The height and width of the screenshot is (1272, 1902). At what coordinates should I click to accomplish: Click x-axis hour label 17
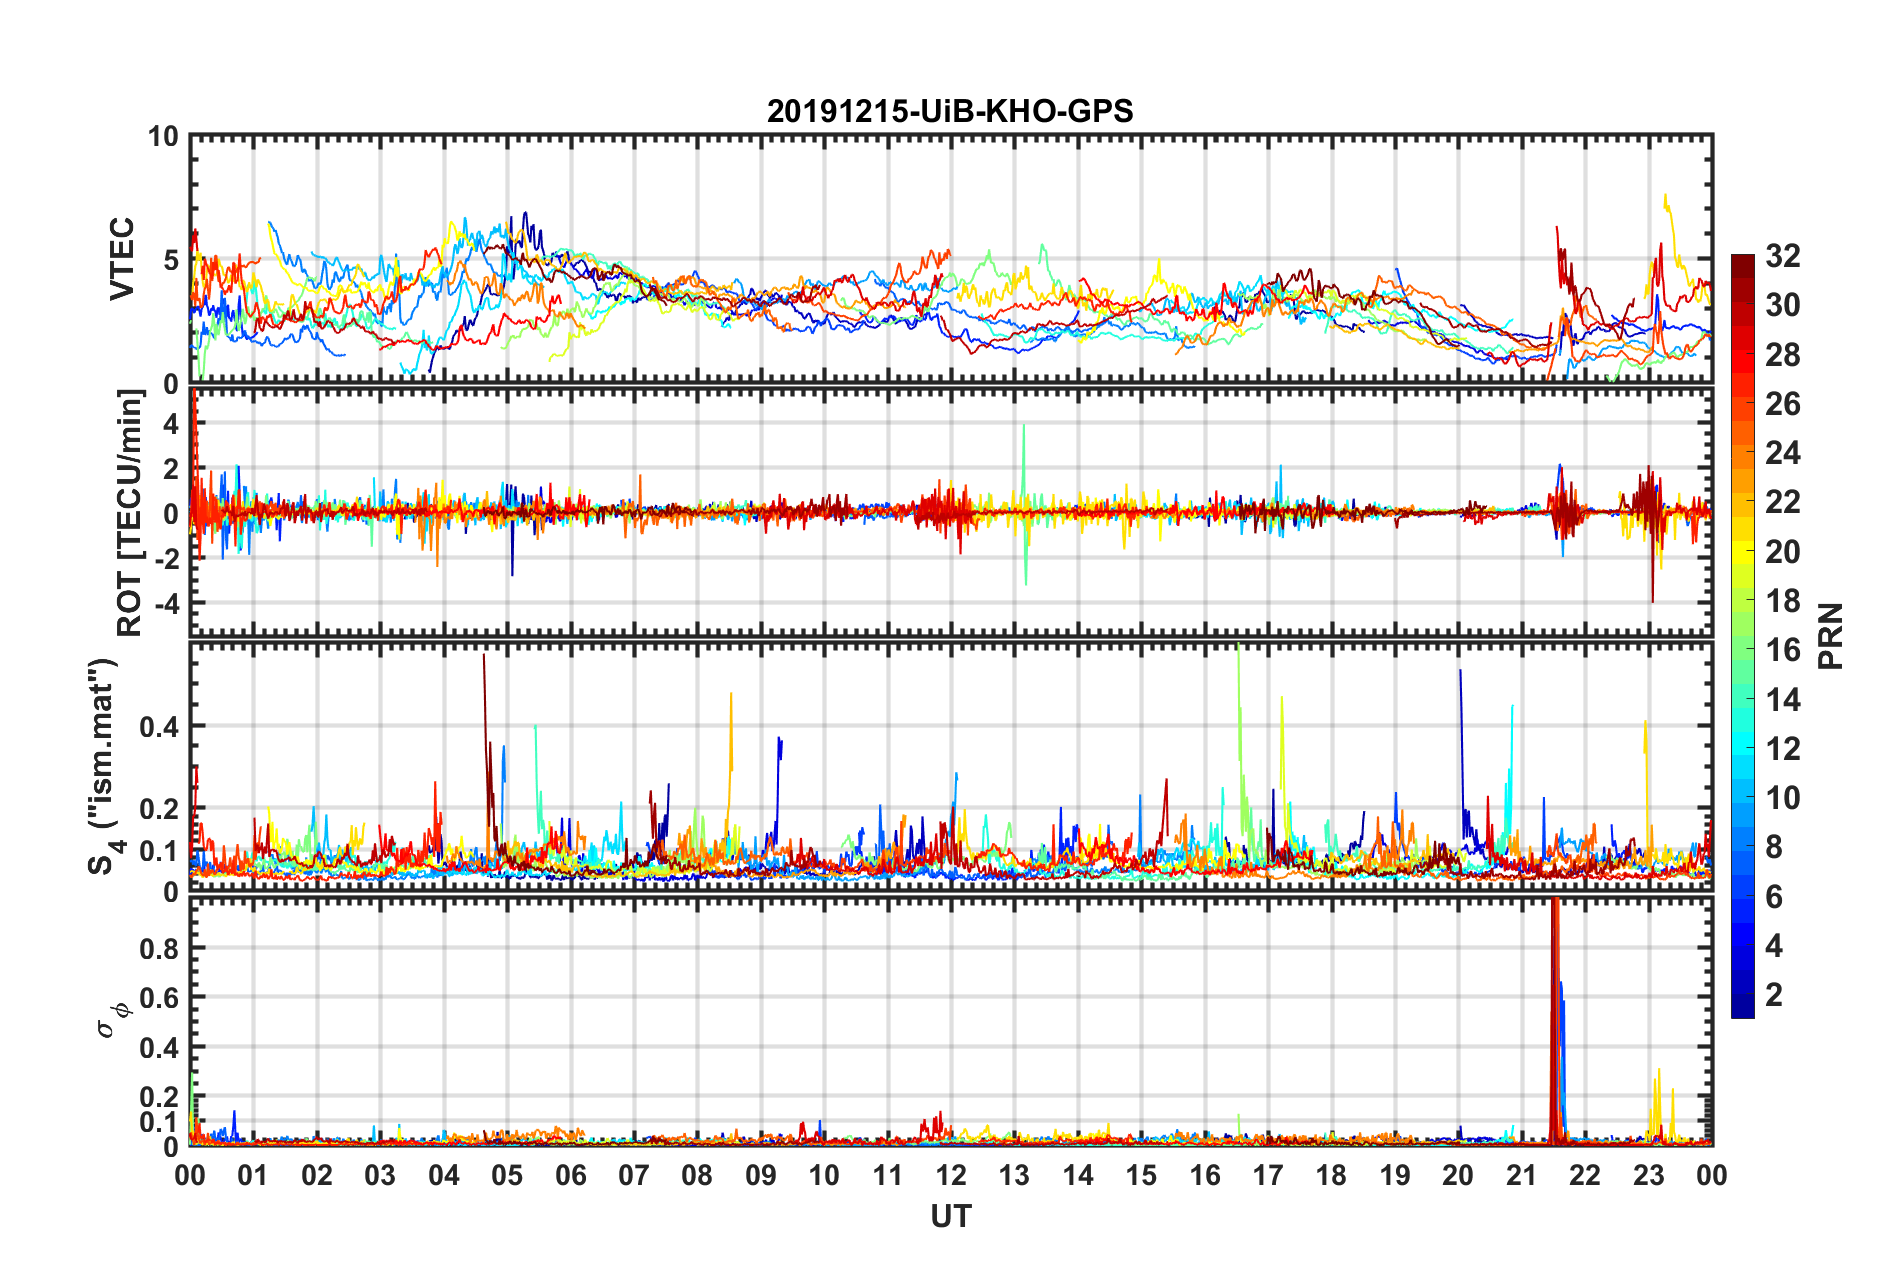[x=1268, y=1175]
